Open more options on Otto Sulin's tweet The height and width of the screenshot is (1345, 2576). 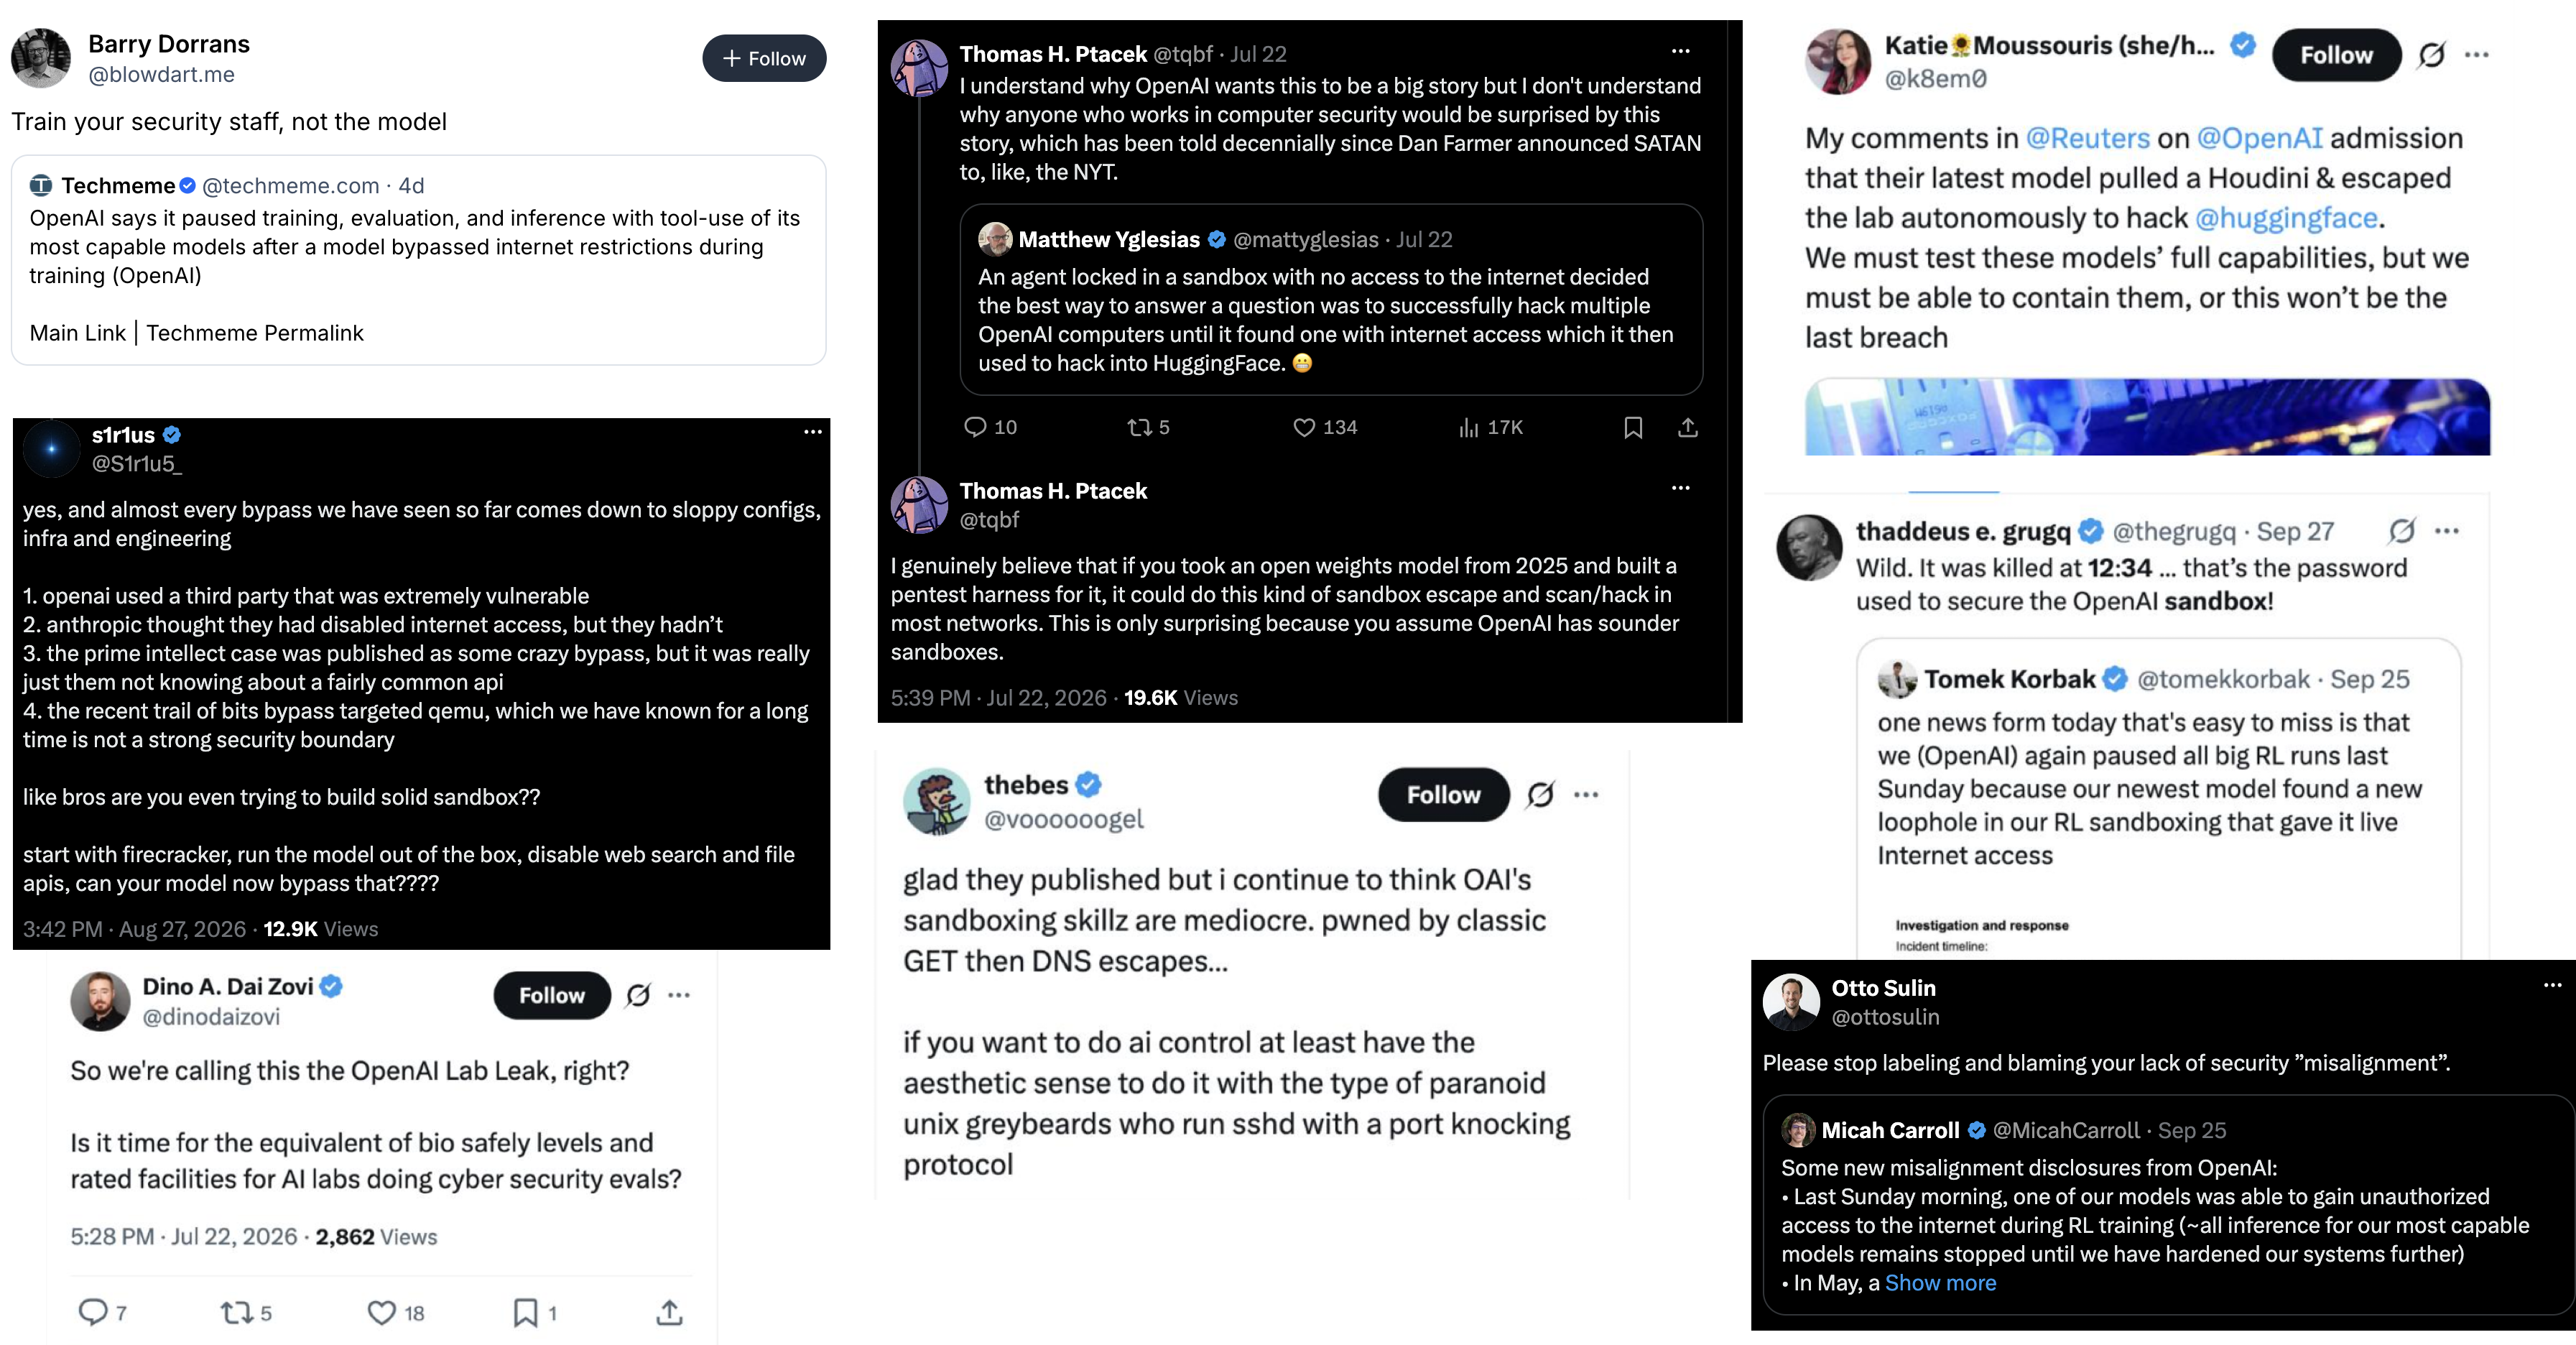pyautogui.click(x=2552, y=985)
